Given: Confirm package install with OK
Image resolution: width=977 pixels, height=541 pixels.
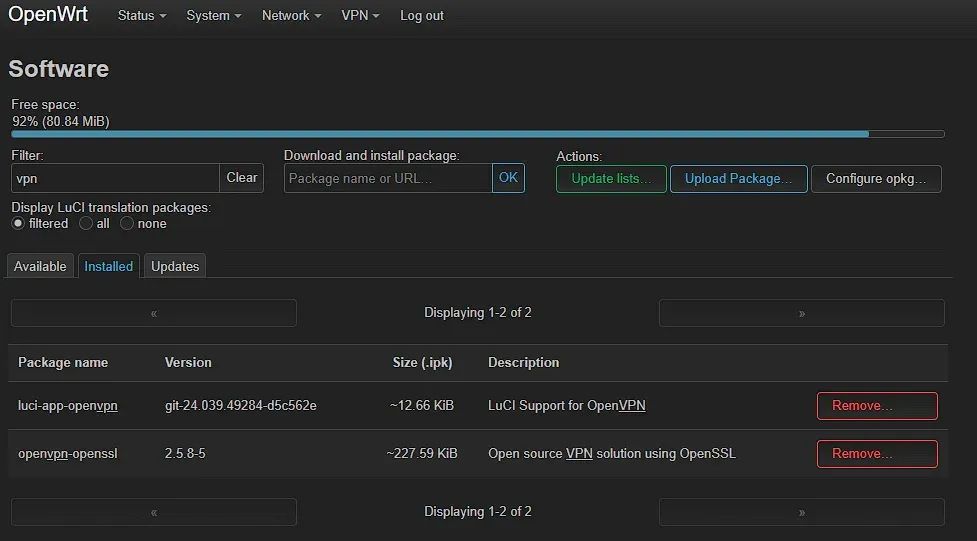Looking at the screenshot, I should [508, 178].
